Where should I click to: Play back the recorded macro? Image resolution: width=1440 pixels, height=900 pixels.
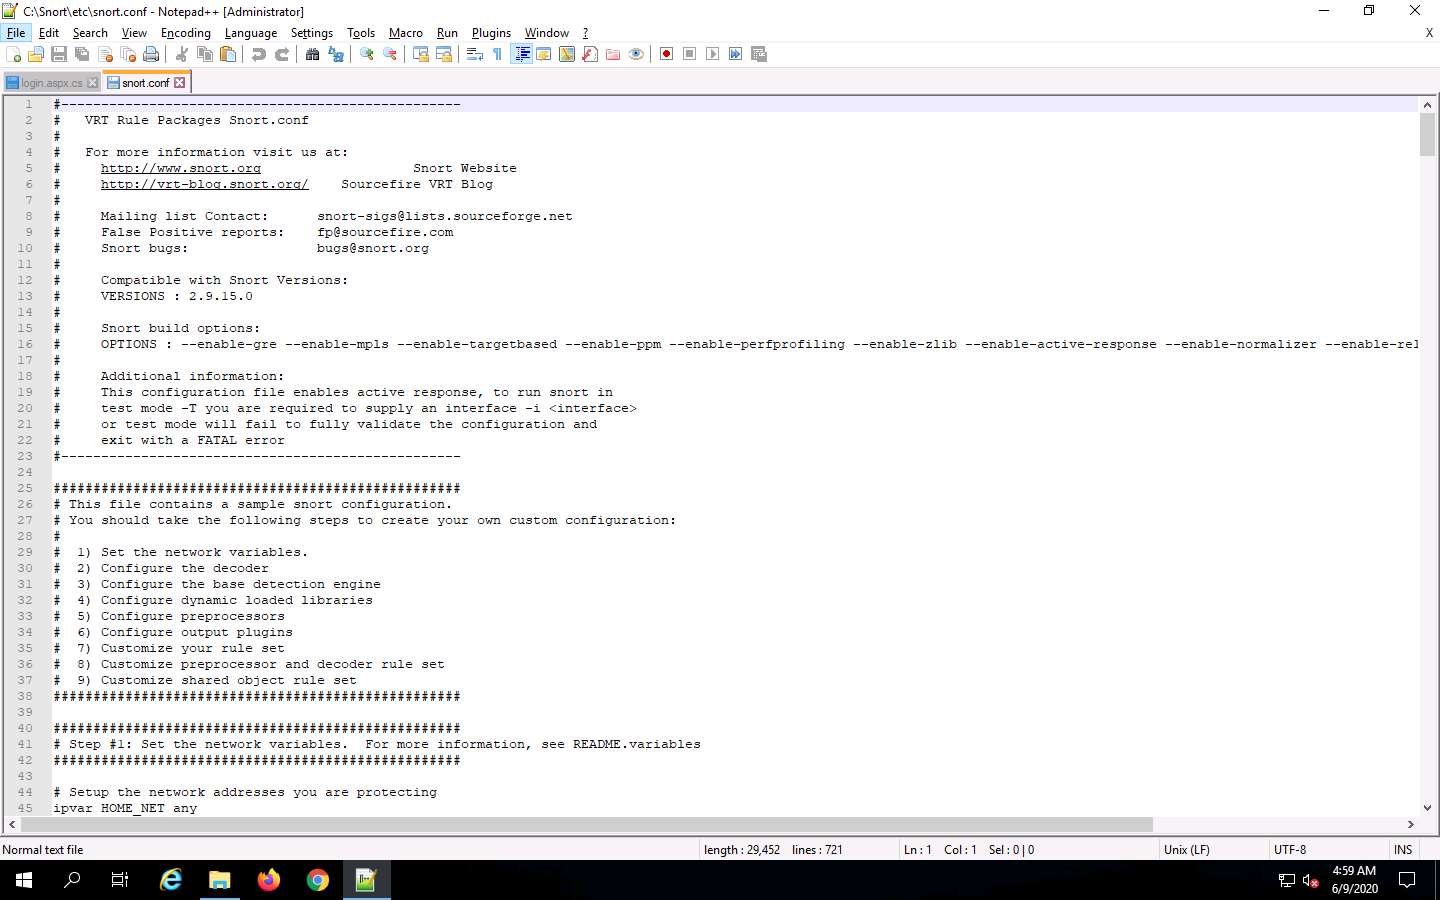click(712, 54)
